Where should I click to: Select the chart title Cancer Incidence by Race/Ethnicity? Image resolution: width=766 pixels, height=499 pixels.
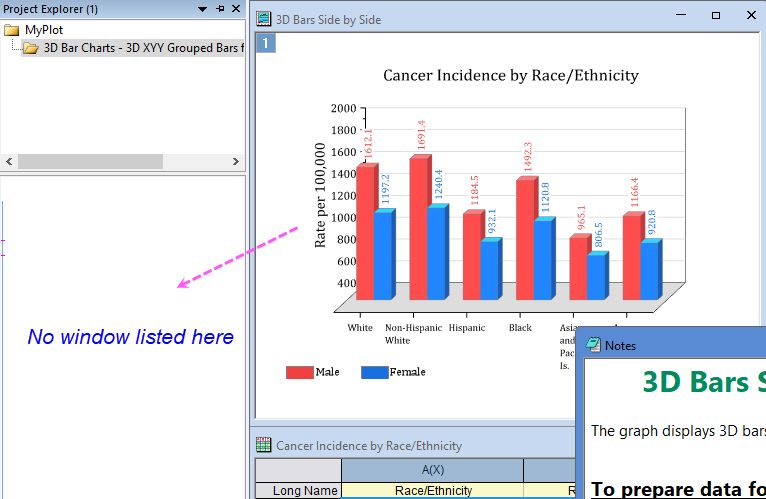(x=510, y=76)
